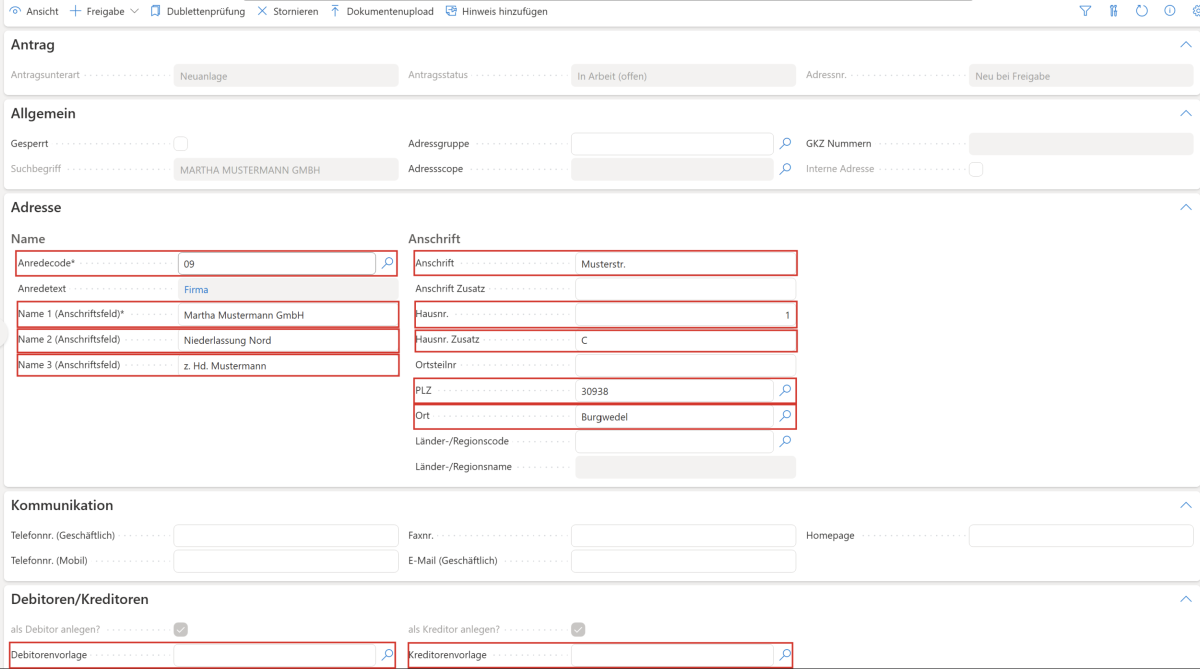Click the Anredecode lookup magnifier
Image resolution: width=1200 pixels, height=669 pixels.
(387, 263)
